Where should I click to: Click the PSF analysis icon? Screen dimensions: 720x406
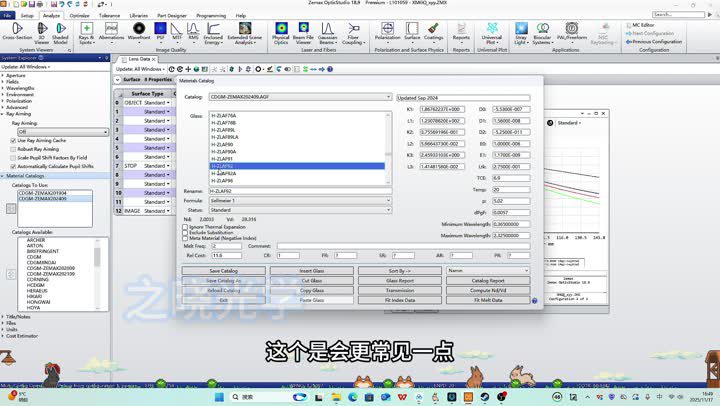tap(160, 33)
